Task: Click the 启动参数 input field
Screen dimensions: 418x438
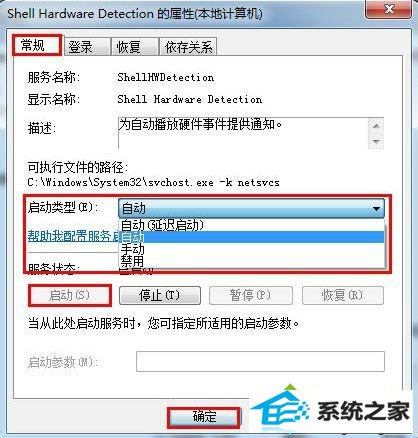Action: [x=260, y=361]
